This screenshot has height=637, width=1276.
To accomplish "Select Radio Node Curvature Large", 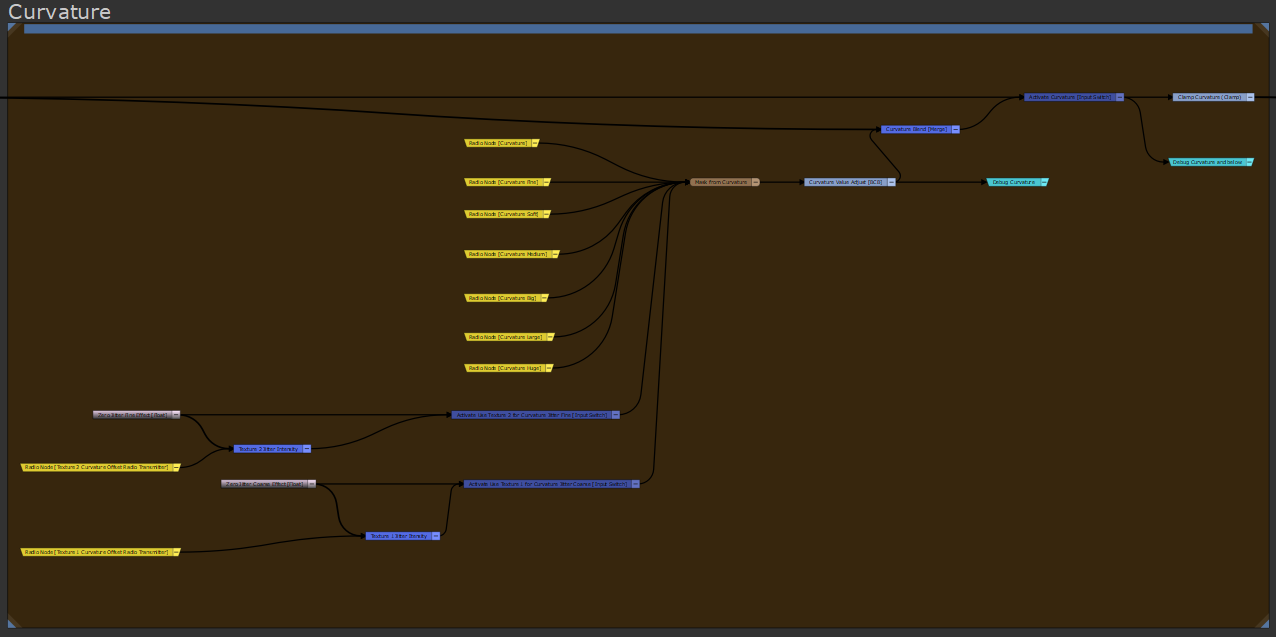I will (x=504, y=337).
